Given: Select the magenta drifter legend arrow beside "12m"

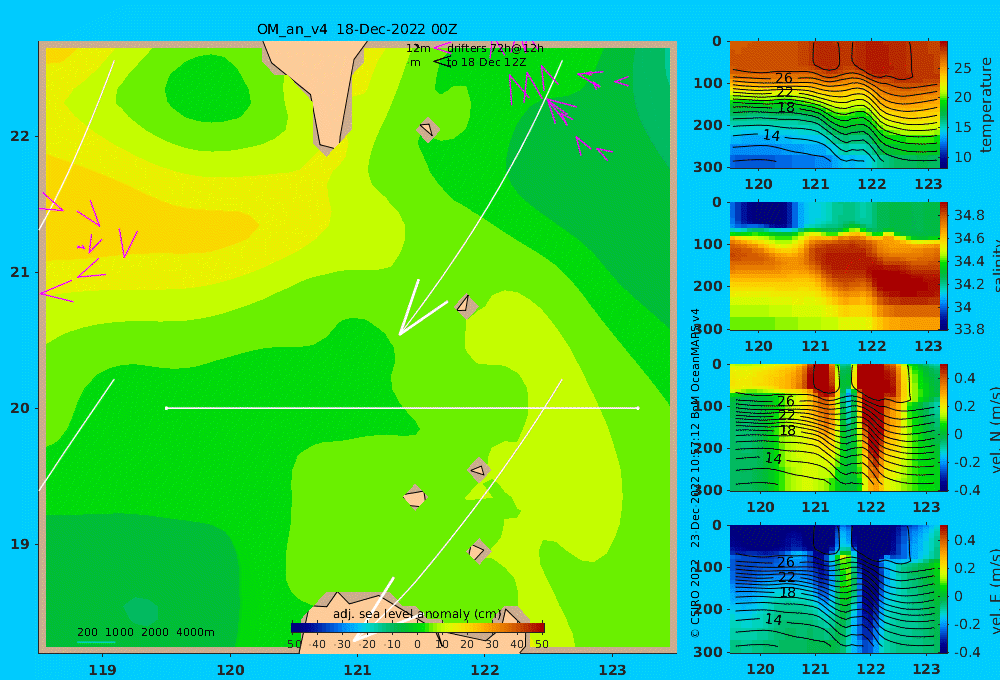Looking at the screenshot, I should tap(441, 47).
